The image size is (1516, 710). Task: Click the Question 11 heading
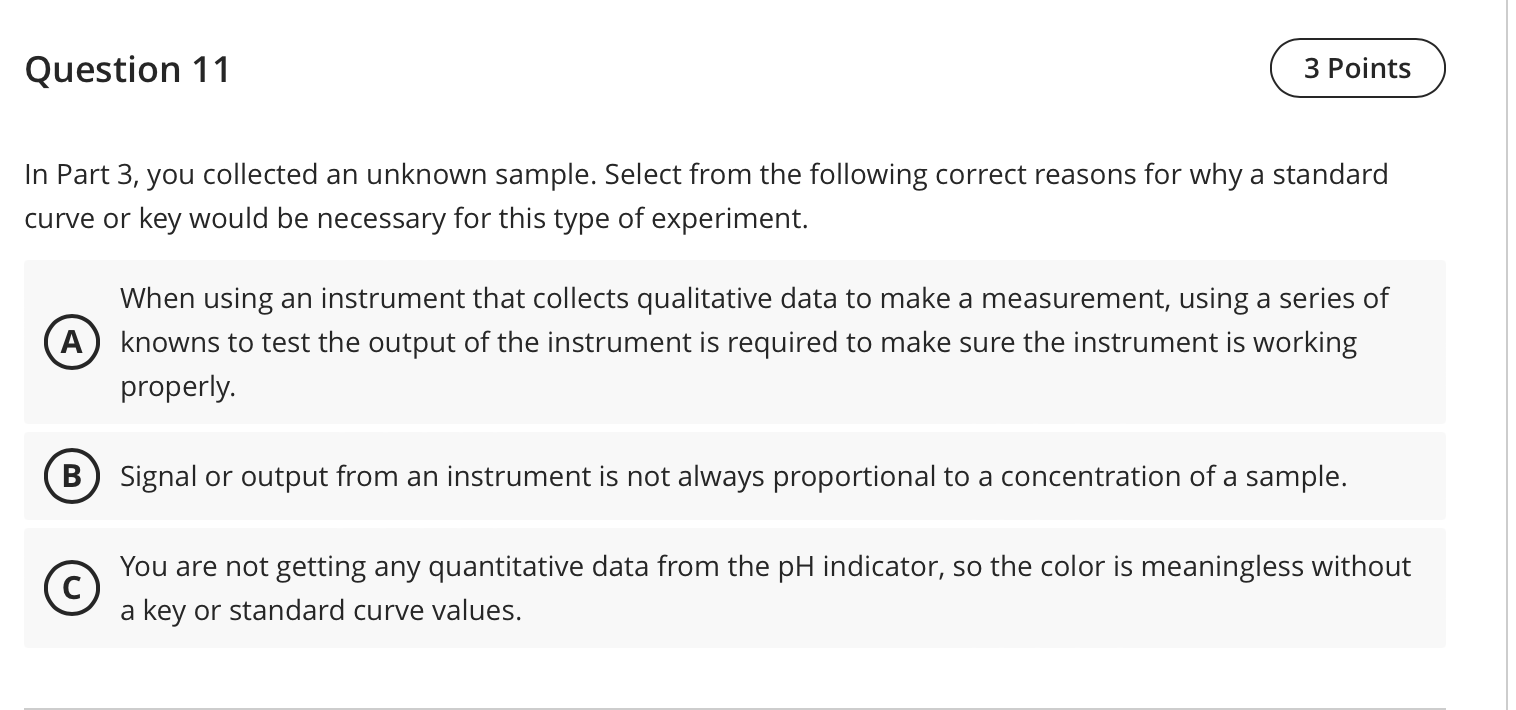coord(127,68)
